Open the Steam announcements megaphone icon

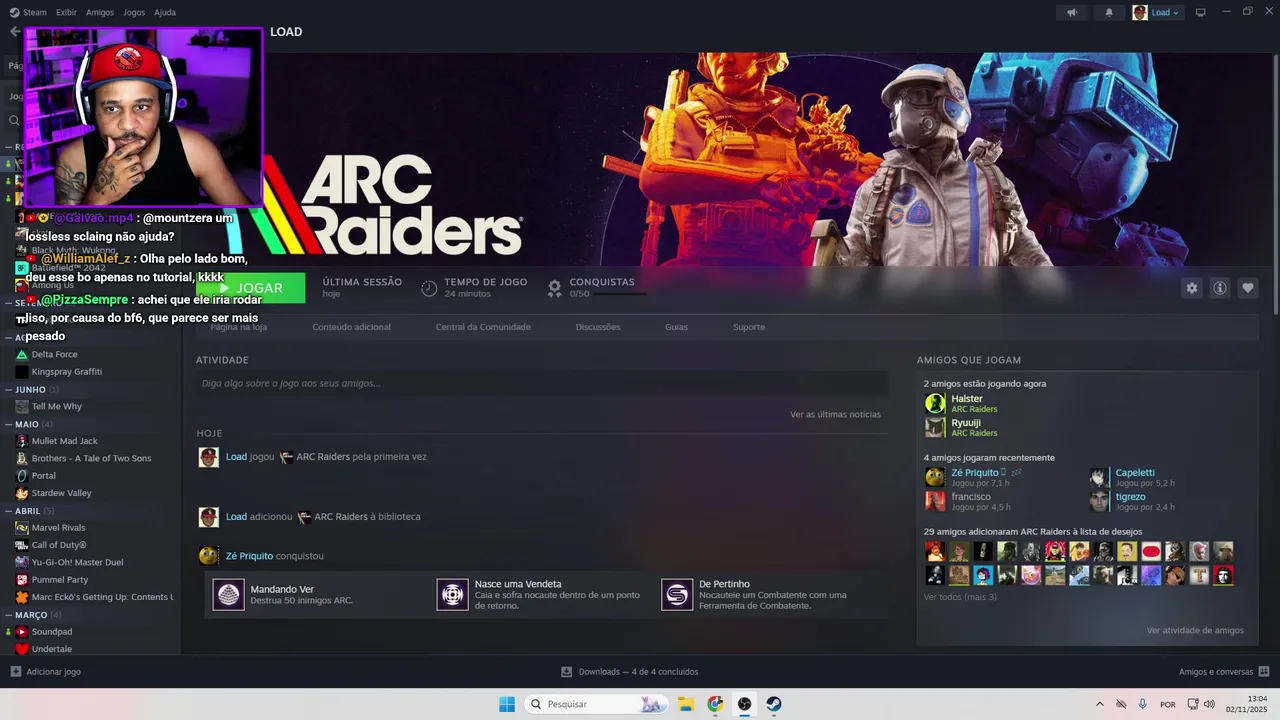pyautogui.click(x=1072, y=13)
